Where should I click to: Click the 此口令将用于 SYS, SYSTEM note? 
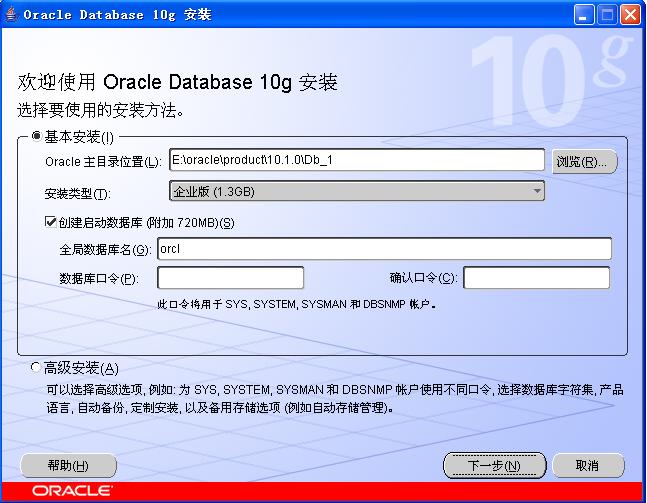tap(296, 305)
